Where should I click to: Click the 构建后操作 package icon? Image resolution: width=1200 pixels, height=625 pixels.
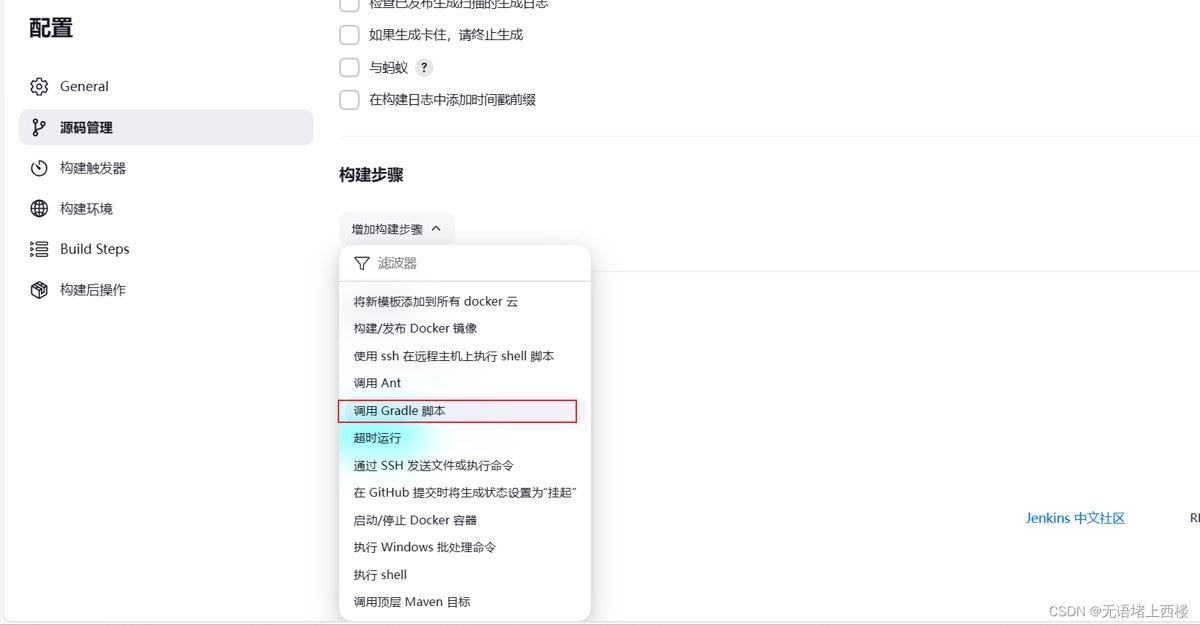coord(39,290)
